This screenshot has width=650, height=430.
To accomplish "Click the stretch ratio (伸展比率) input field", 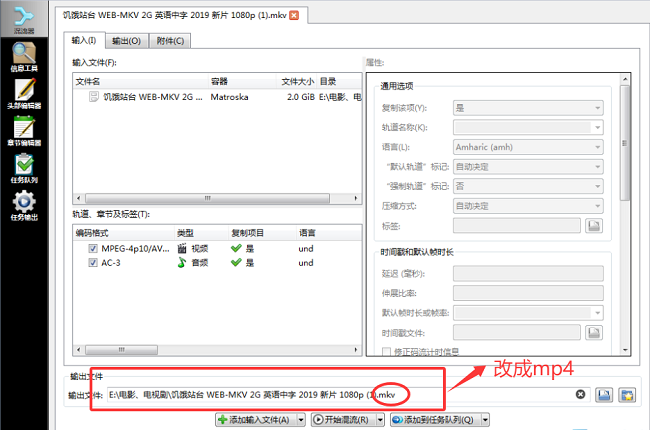I will coord(528,293).
